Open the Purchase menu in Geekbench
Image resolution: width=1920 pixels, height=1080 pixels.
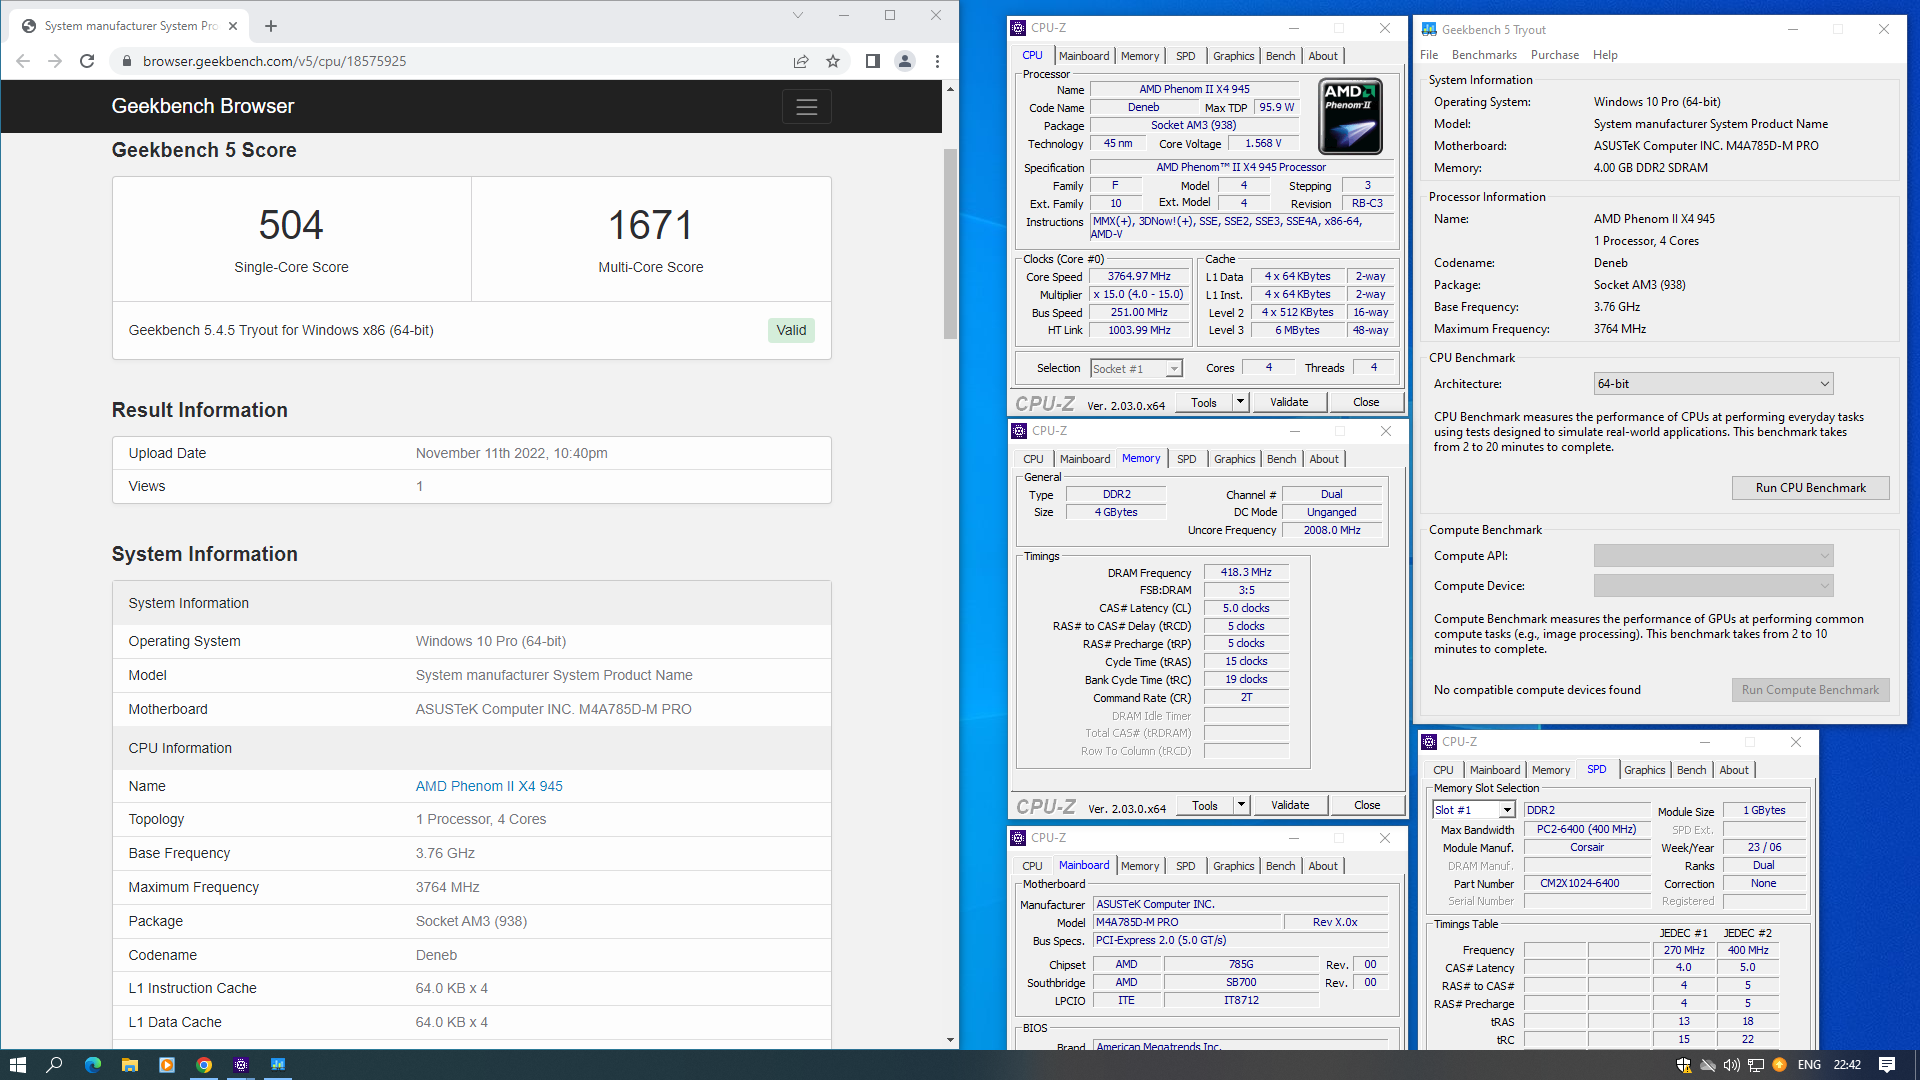(1555, 55)
